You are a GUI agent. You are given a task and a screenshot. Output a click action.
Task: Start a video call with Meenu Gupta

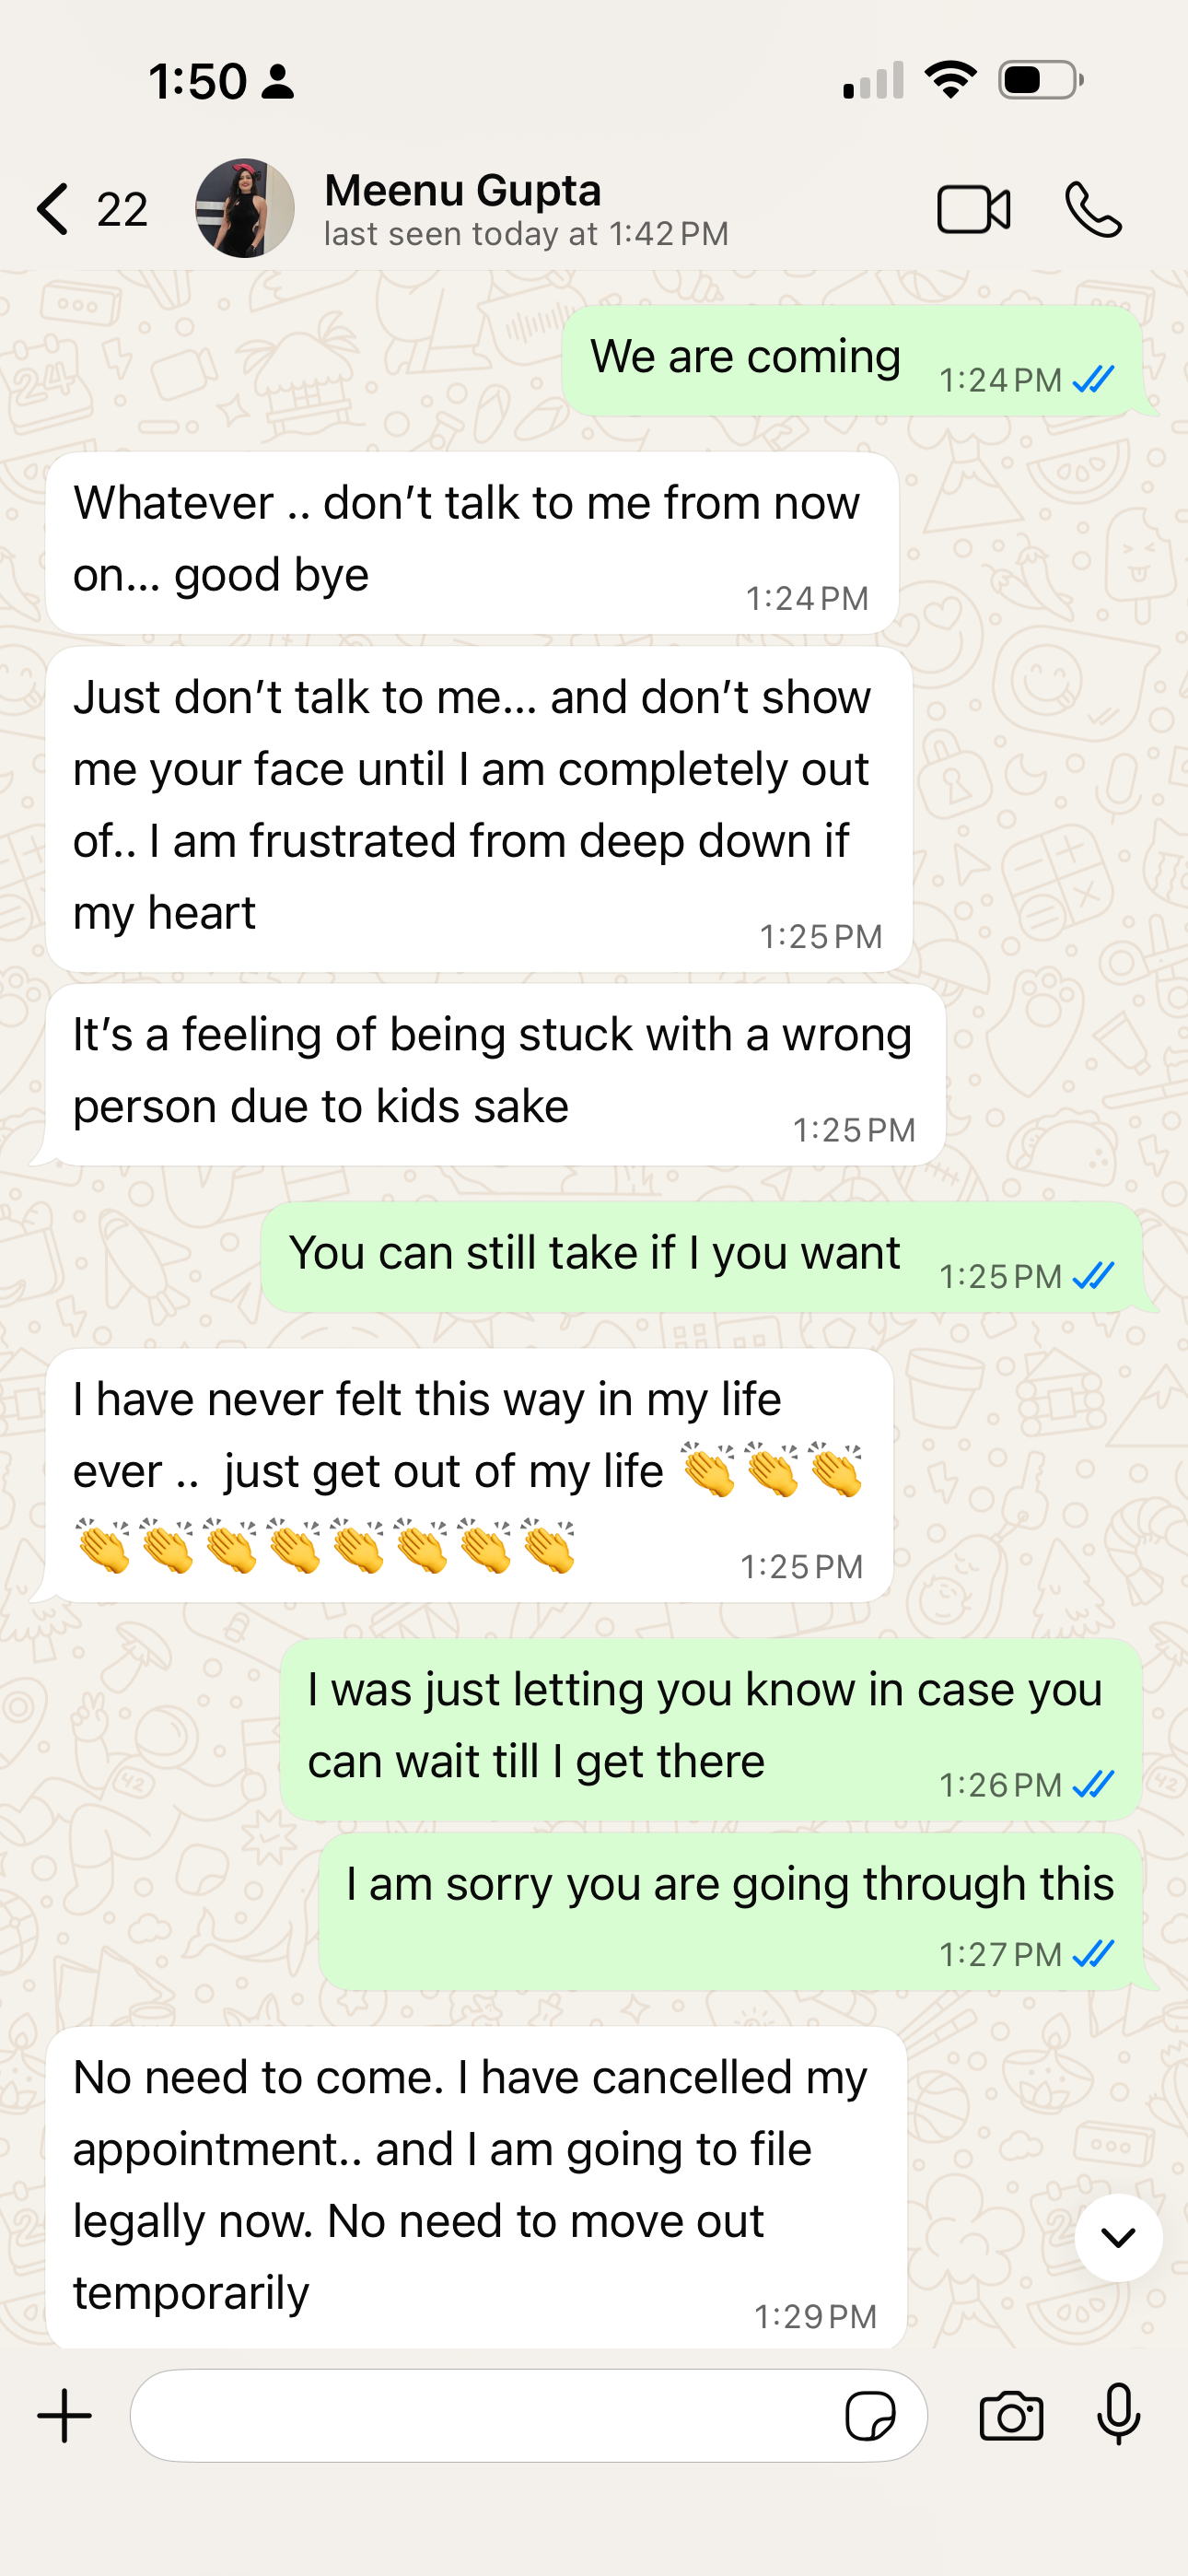973,210
